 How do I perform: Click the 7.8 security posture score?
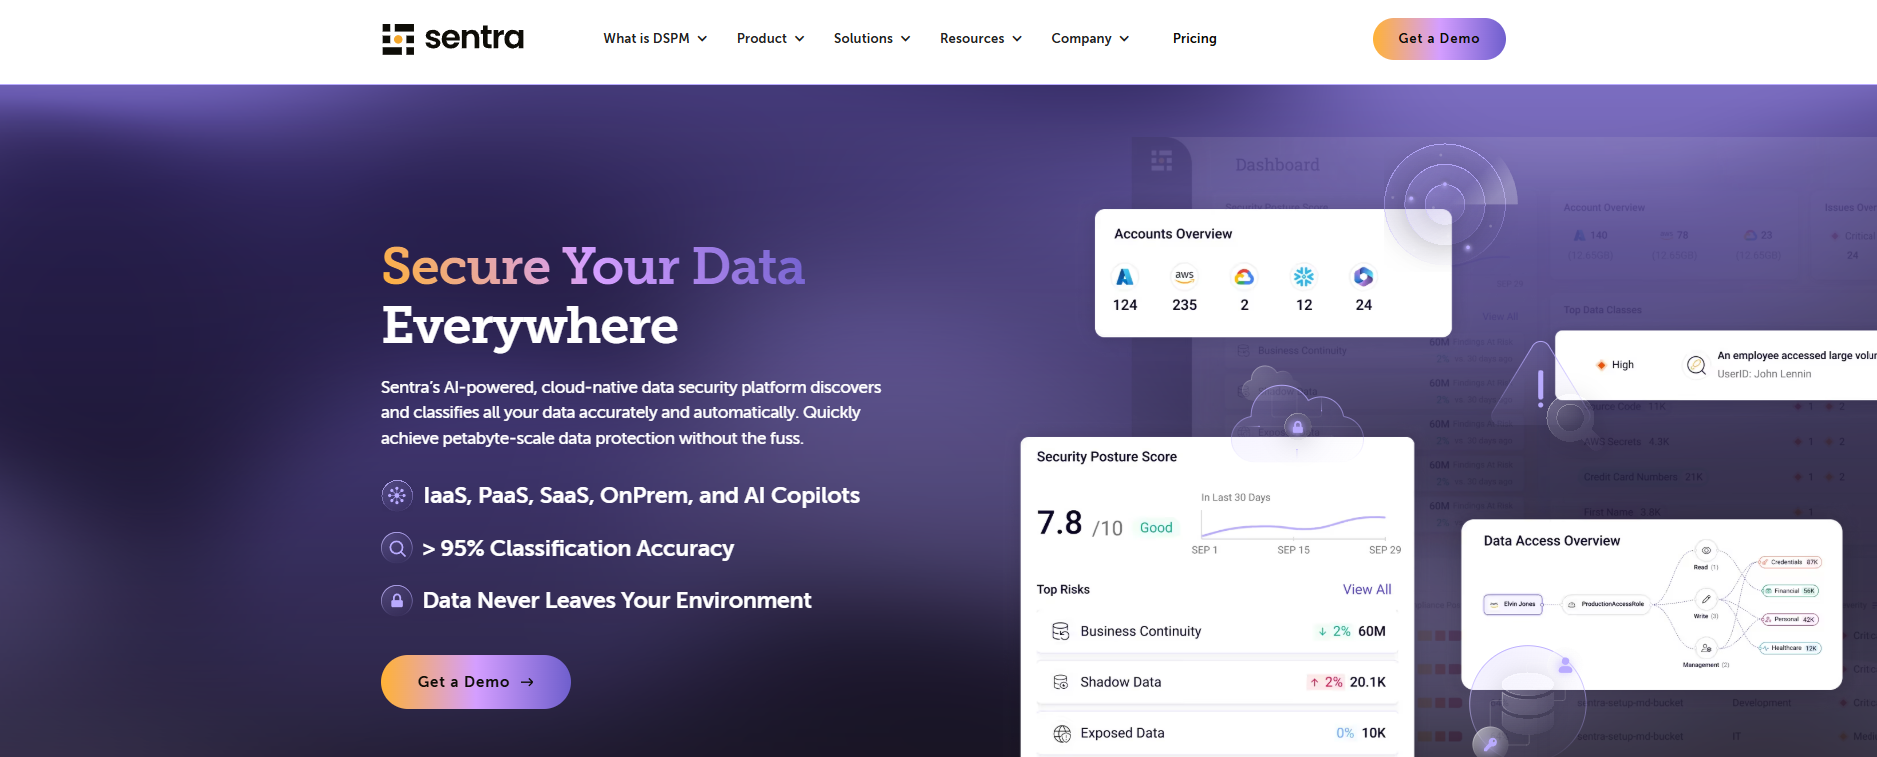[1060, 522]
